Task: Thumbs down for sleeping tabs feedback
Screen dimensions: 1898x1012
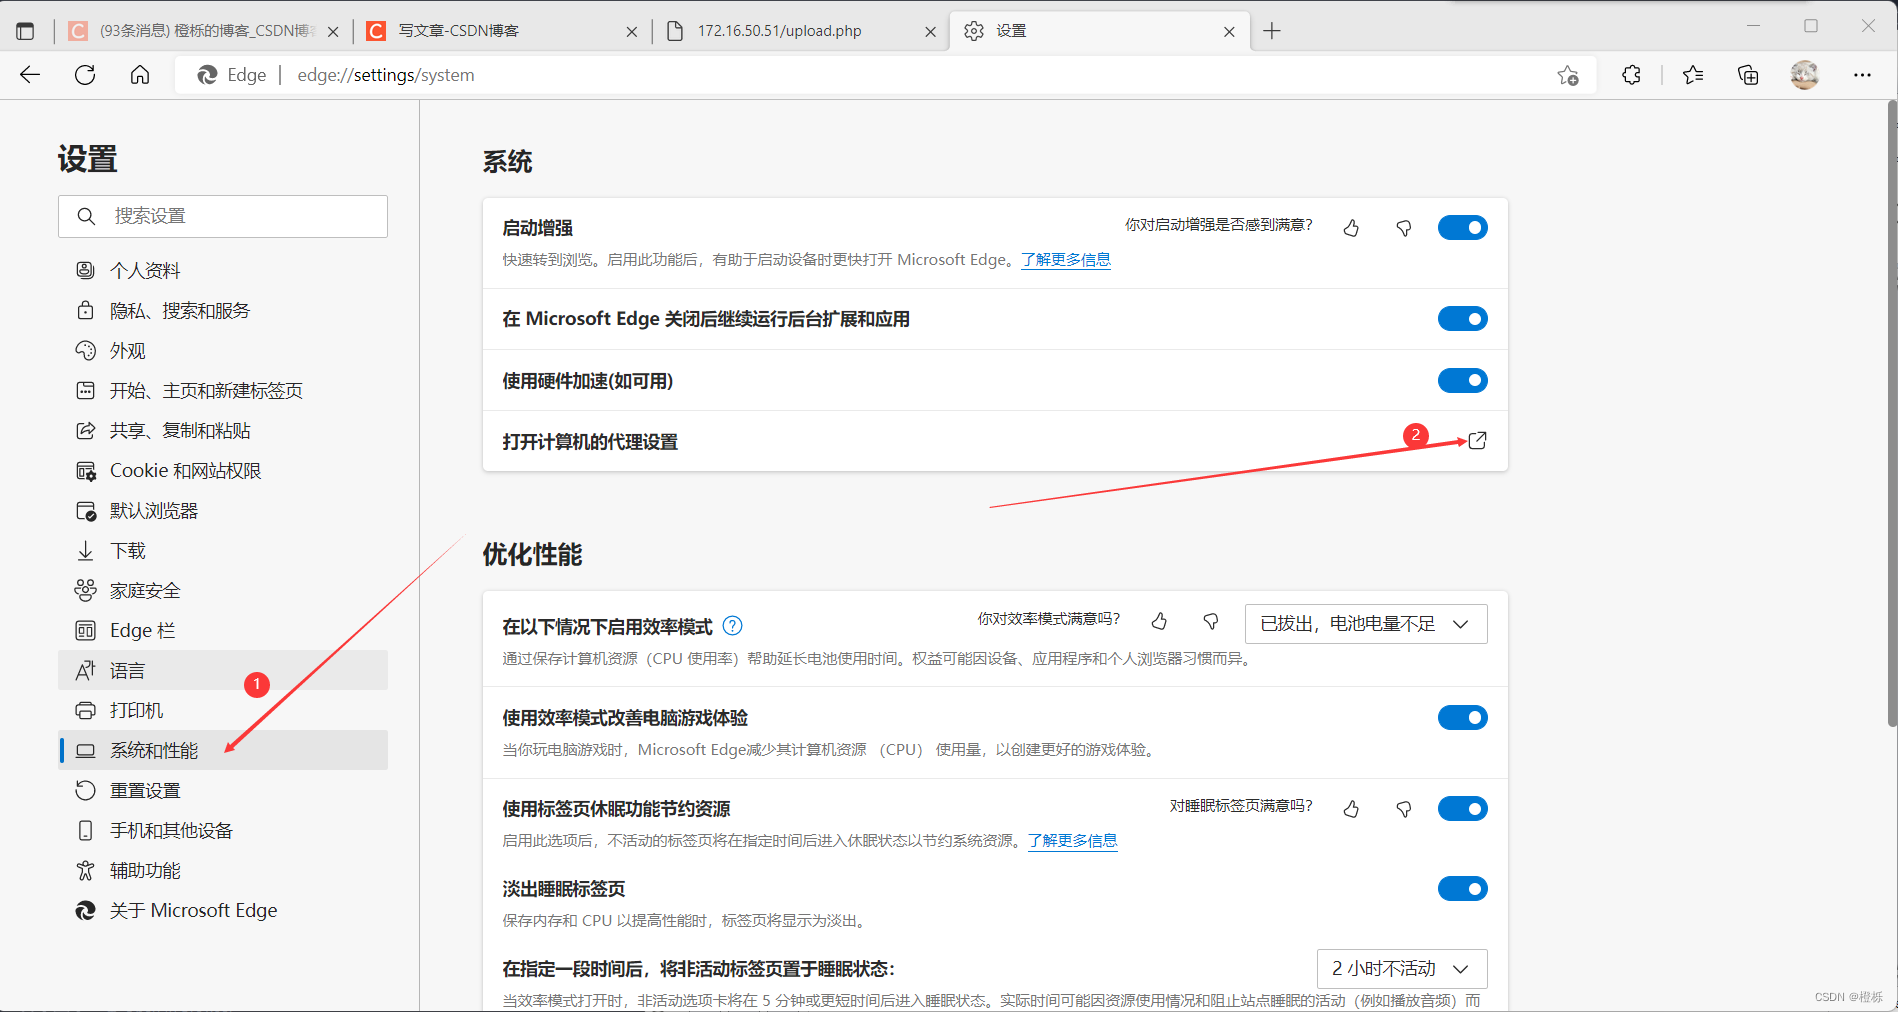Action: click(x=1404, y=809)
